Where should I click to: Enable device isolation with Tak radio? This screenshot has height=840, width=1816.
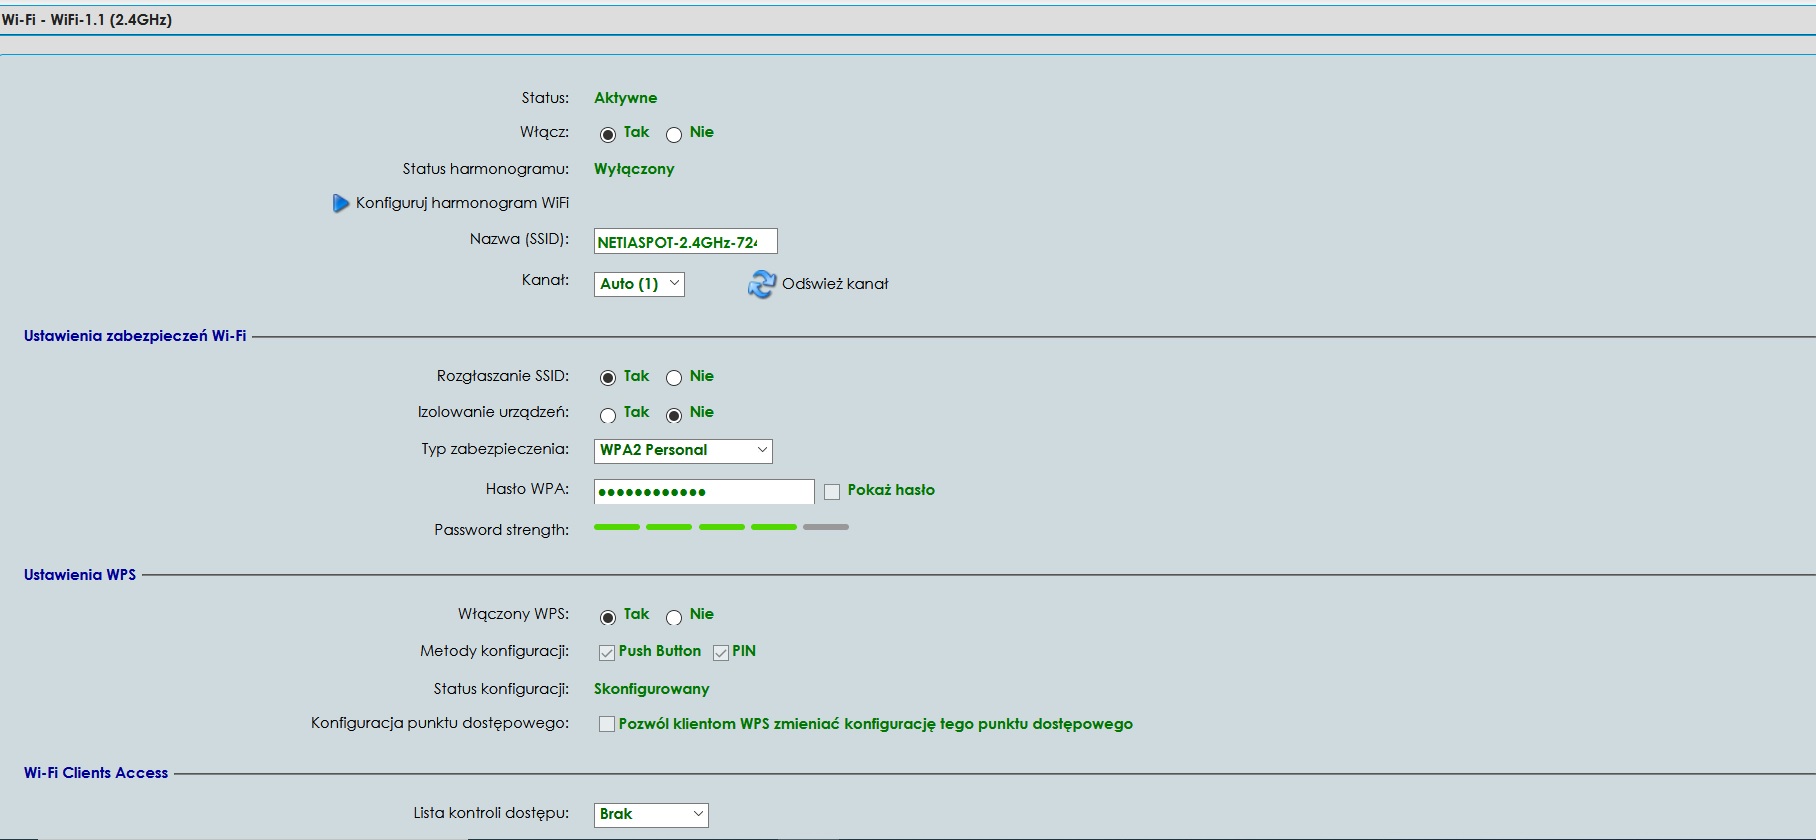(608, 415)
